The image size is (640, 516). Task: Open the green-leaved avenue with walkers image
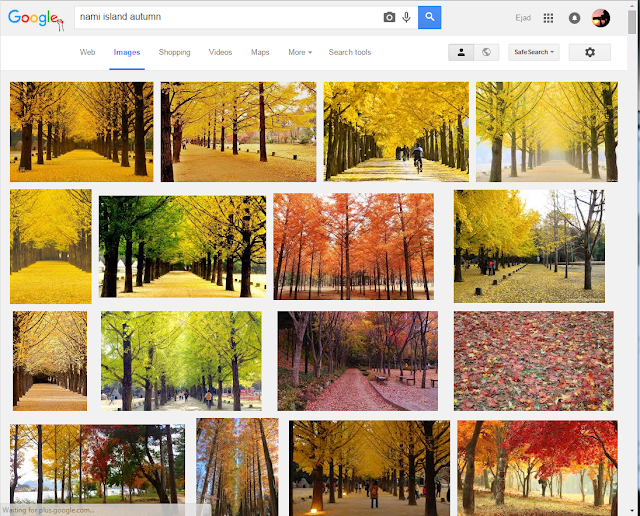point(181,361)
